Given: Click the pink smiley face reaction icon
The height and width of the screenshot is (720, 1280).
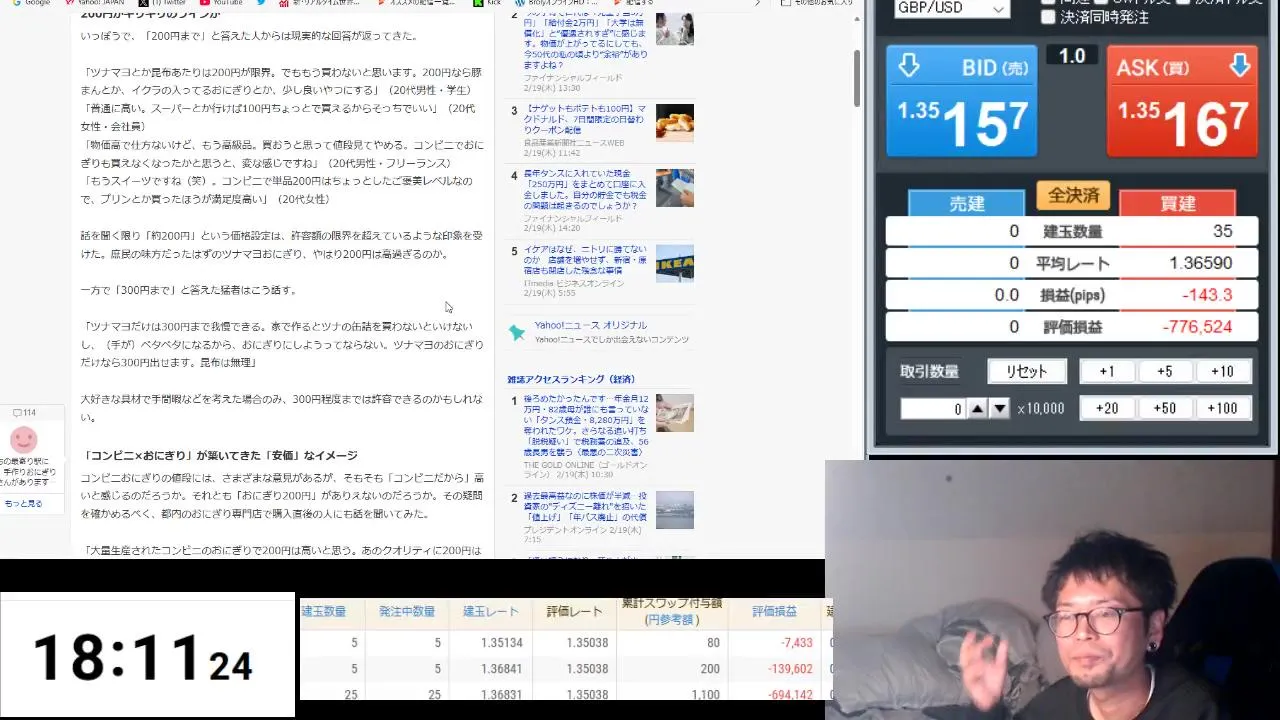Looking at the screenshot, I should (23, 439).
